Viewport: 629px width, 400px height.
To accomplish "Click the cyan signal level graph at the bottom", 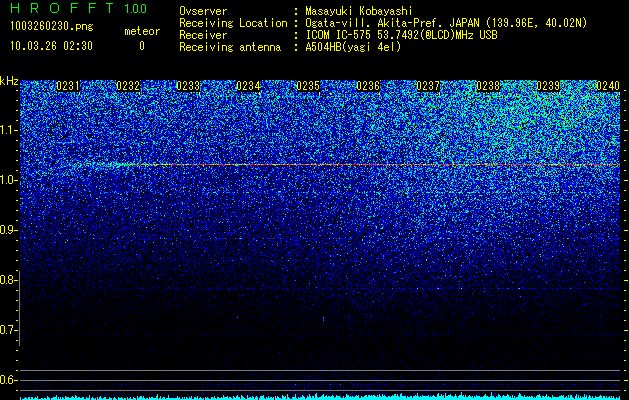I will pyautogui.click(x=320, y=397).
